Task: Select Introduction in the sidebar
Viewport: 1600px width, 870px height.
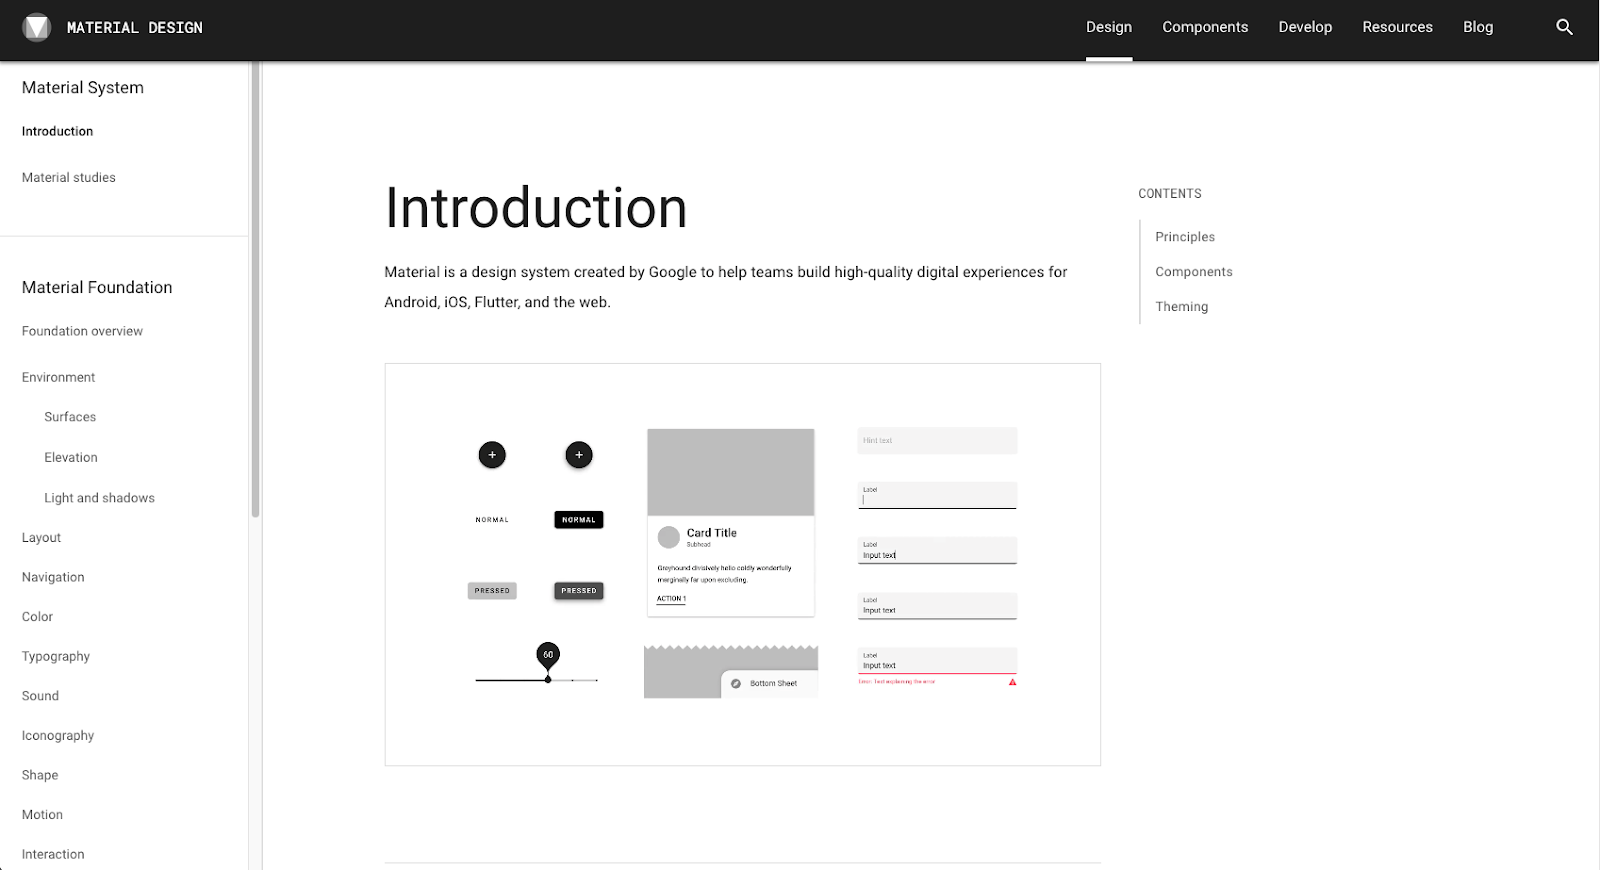Action: click(x=57, y=131)
